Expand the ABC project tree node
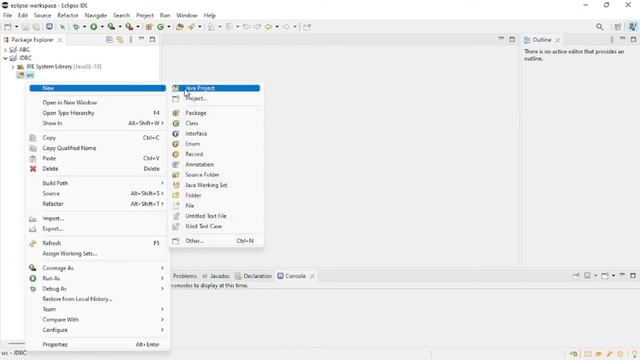Viewport: 640px width, 360px height. (5, 50)
